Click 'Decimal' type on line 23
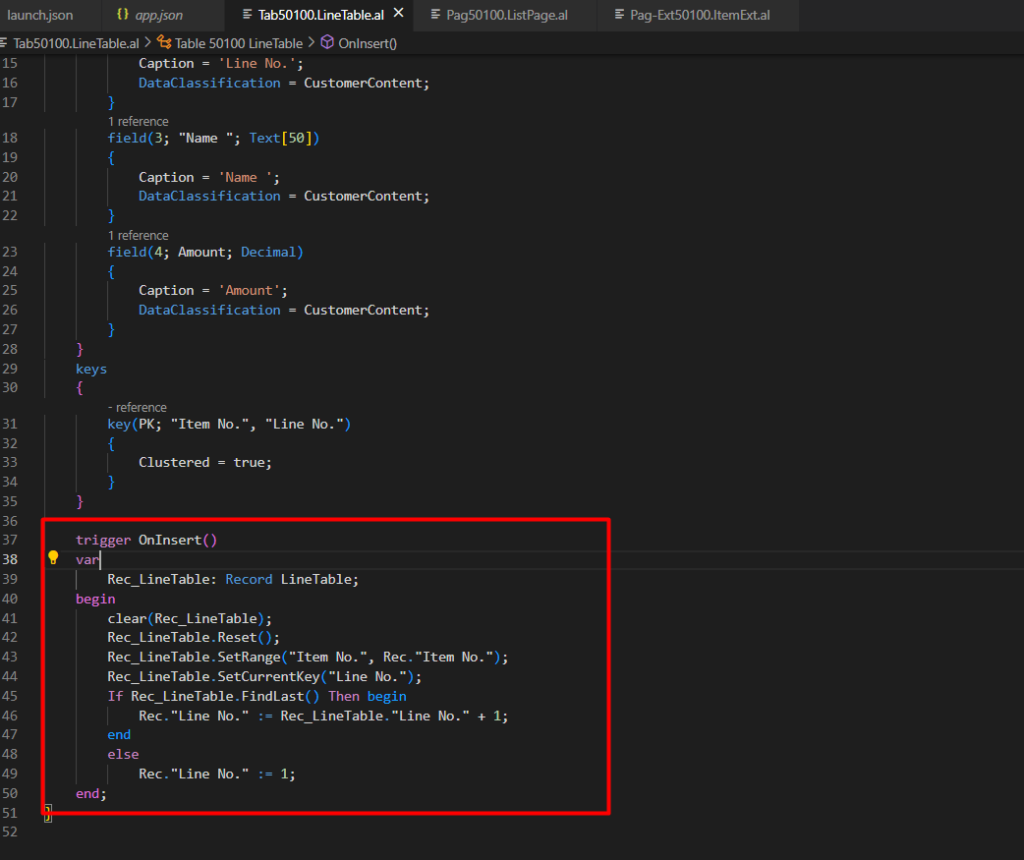The height and width of the screenshot is (860, 1024). coord(268,252)
